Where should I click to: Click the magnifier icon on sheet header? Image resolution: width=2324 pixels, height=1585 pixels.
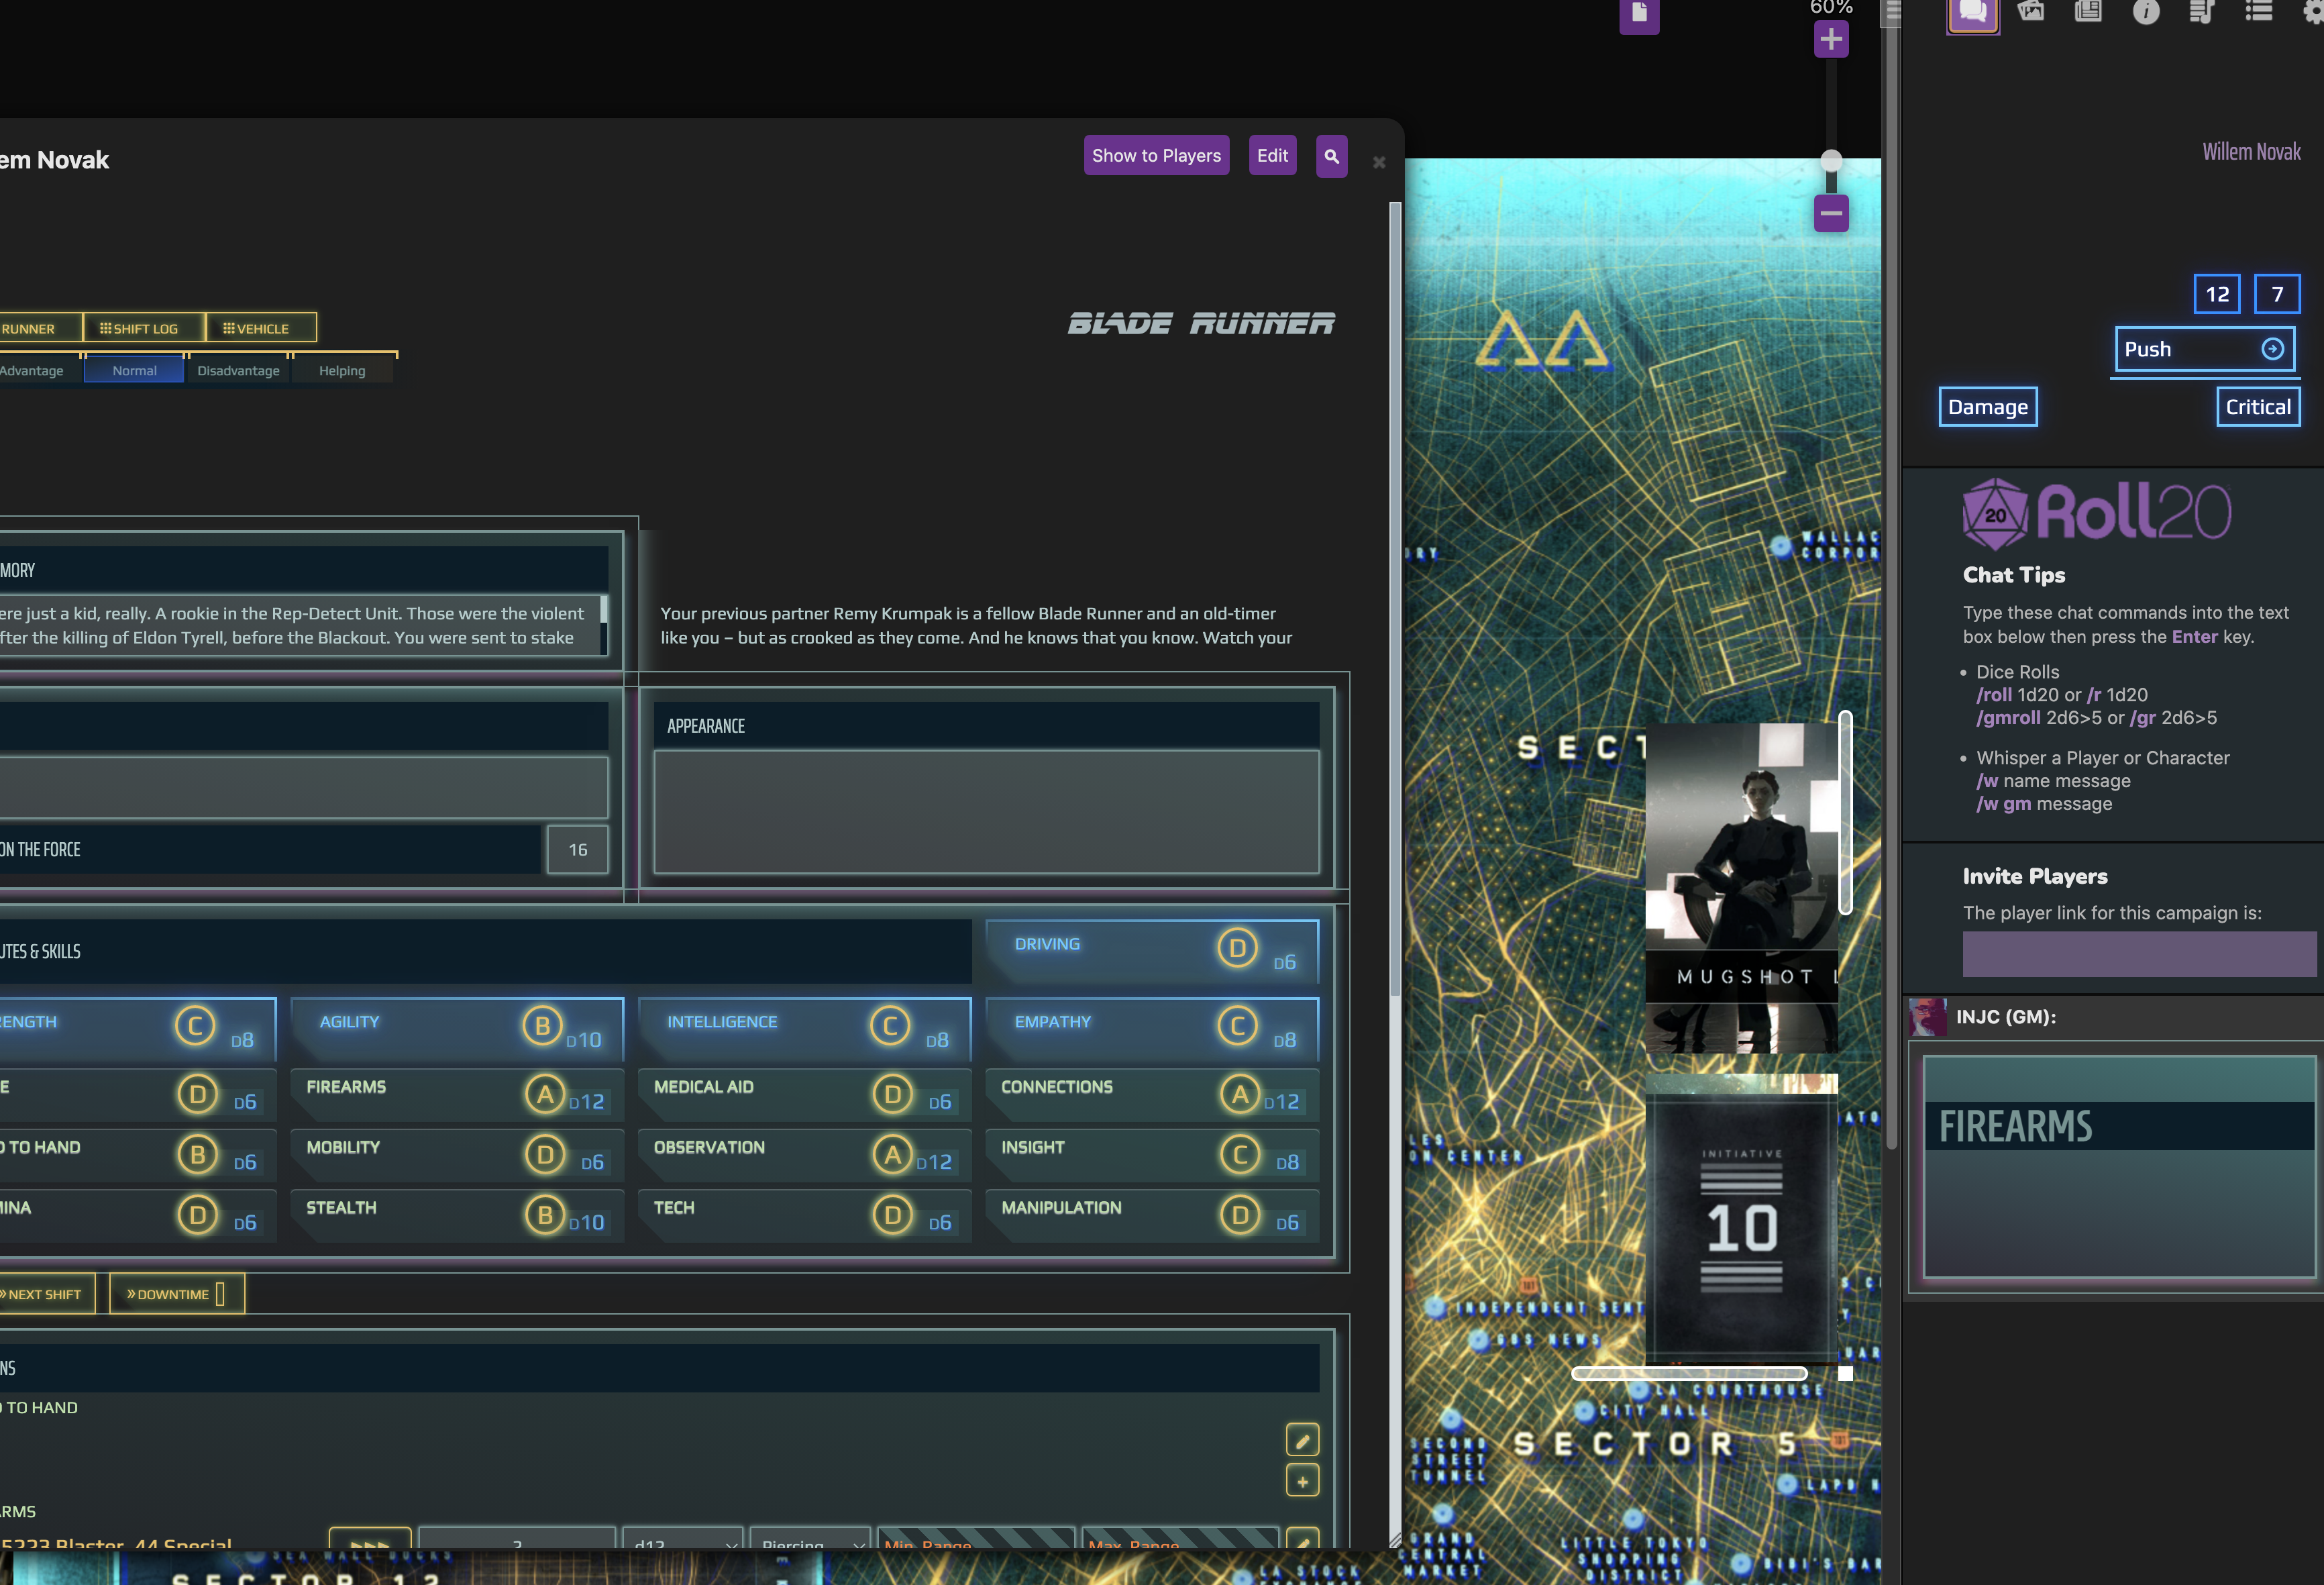pyautogui.click(x=1331, y=156)
